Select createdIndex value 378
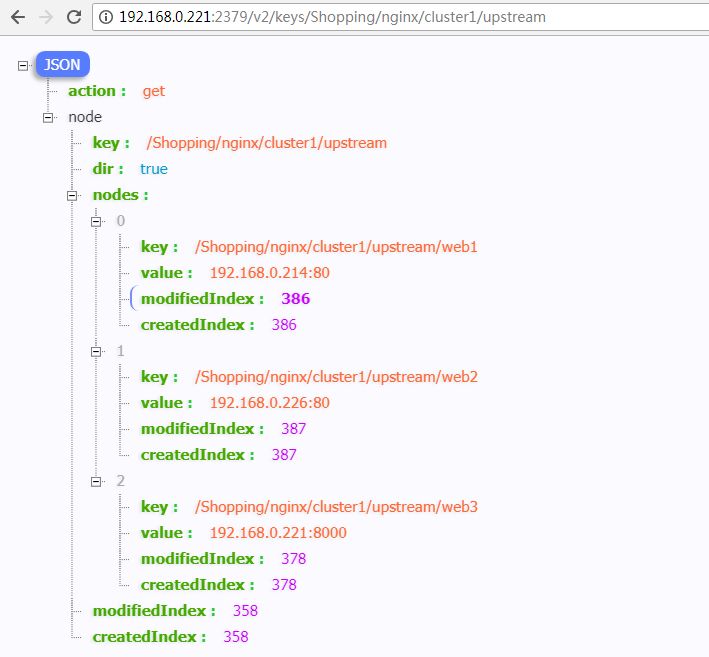Screen dimensions: 709x657 click(284, 585)
